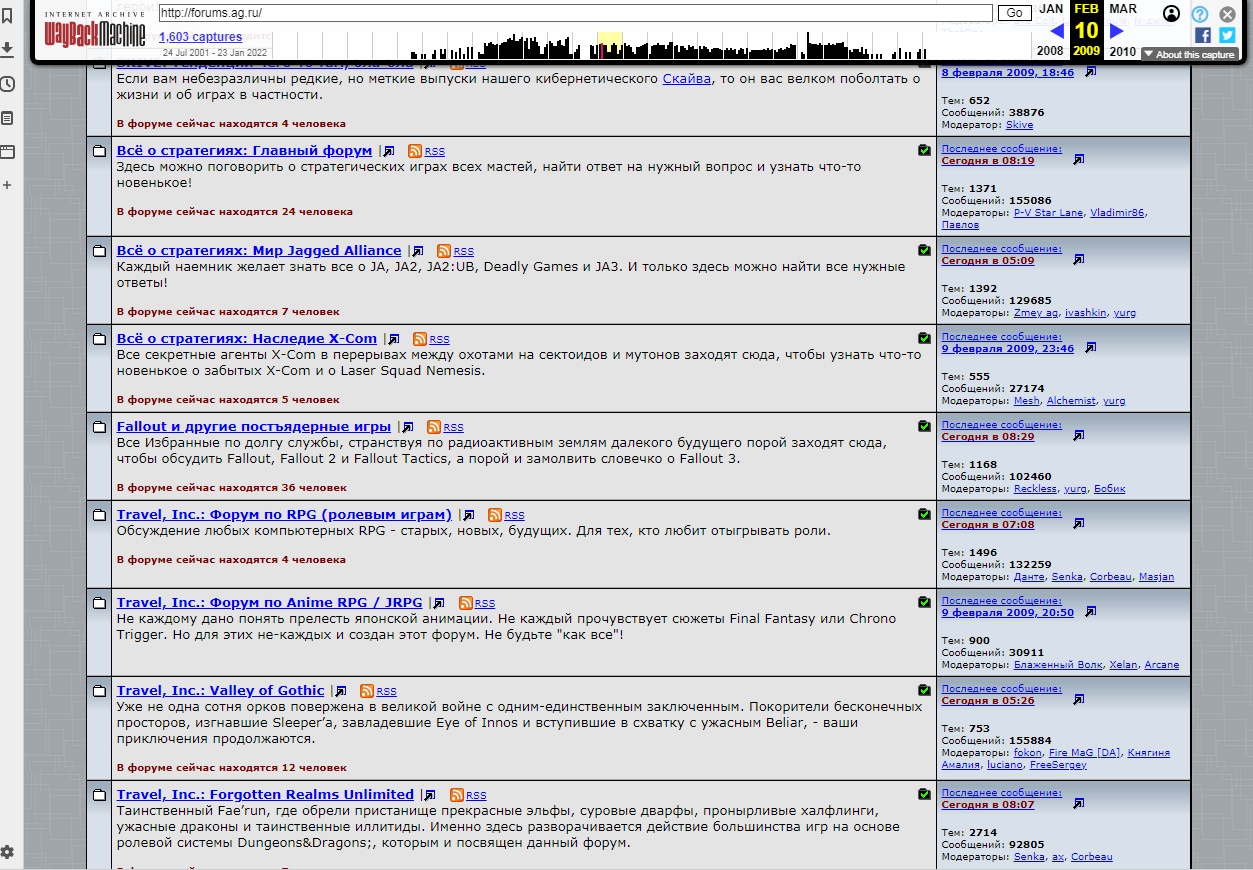Click the green check icon in the Anime RPG / JRPG row
Screen dimensions: 1253x870
tap(924, 602)
